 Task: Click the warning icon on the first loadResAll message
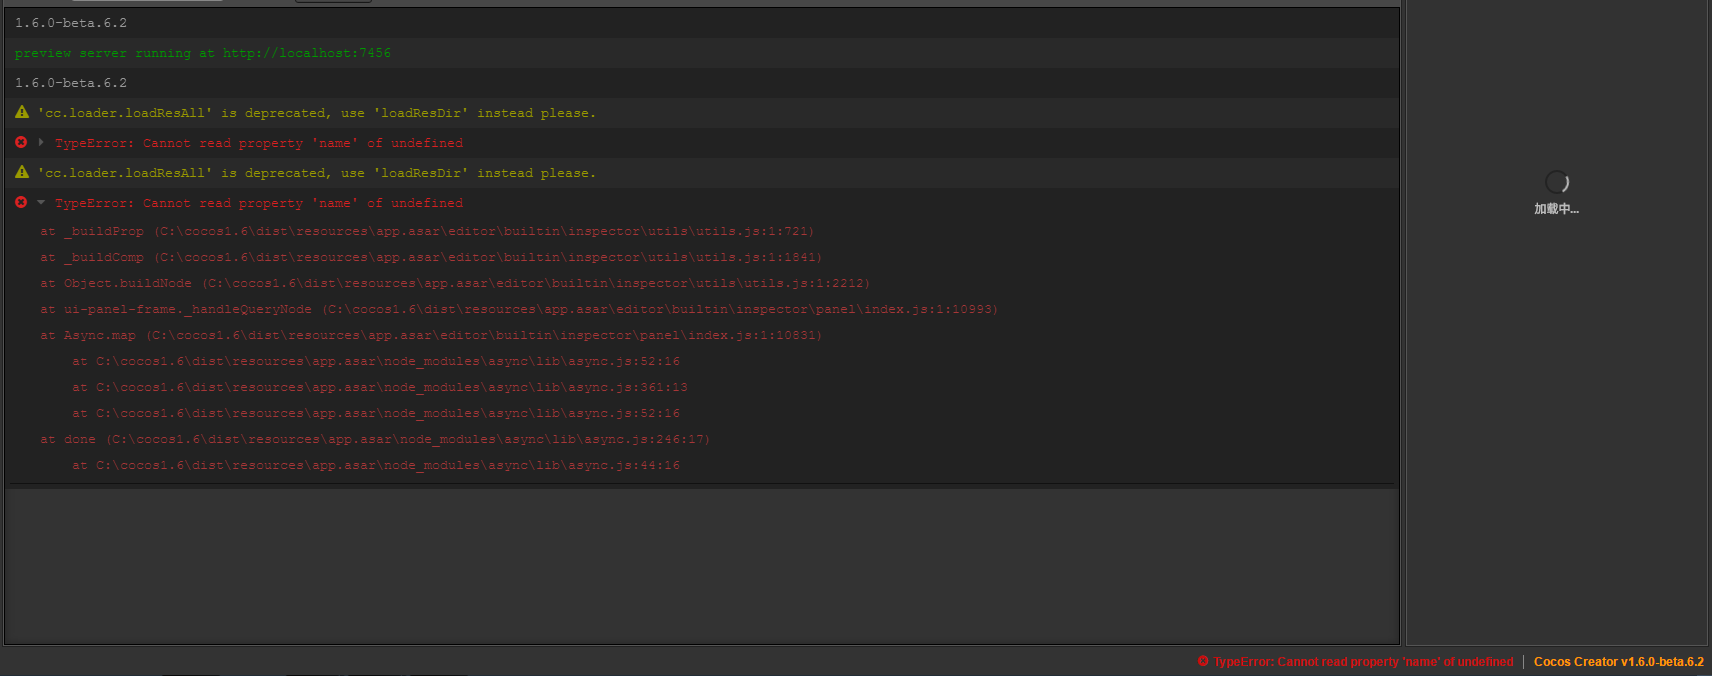click(22, 112)
